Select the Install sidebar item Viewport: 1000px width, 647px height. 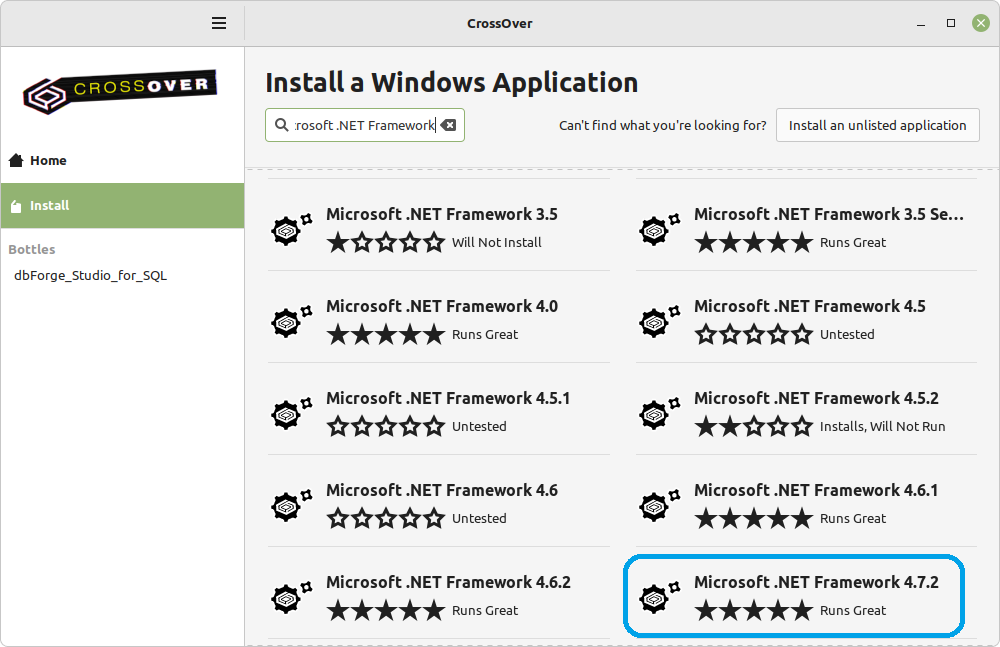[x=50, y=206]
